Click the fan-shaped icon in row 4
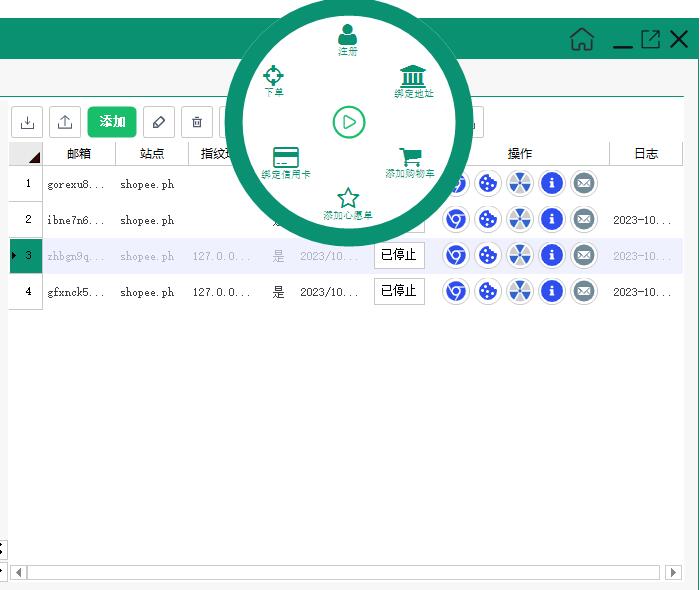 [520, 291]
